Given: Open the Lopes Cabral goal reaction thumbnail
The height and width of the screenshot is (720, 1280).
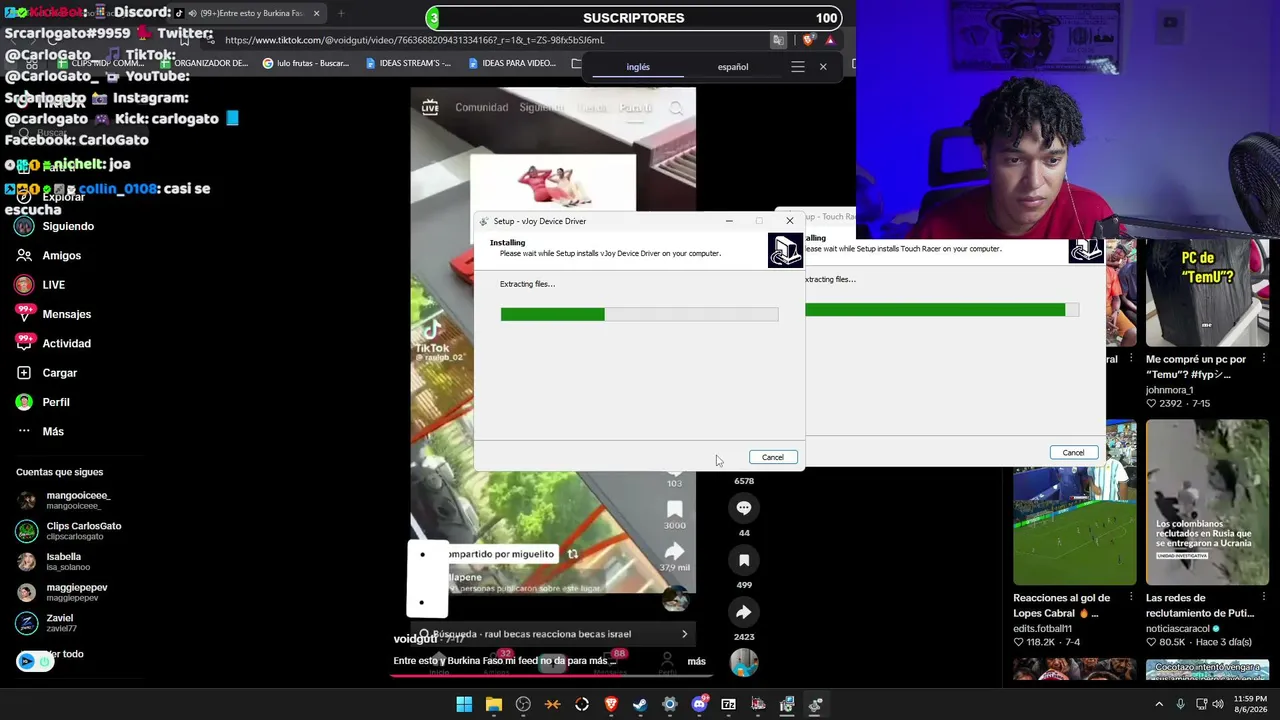Looking at the screenshot, I should (1075, 502).
